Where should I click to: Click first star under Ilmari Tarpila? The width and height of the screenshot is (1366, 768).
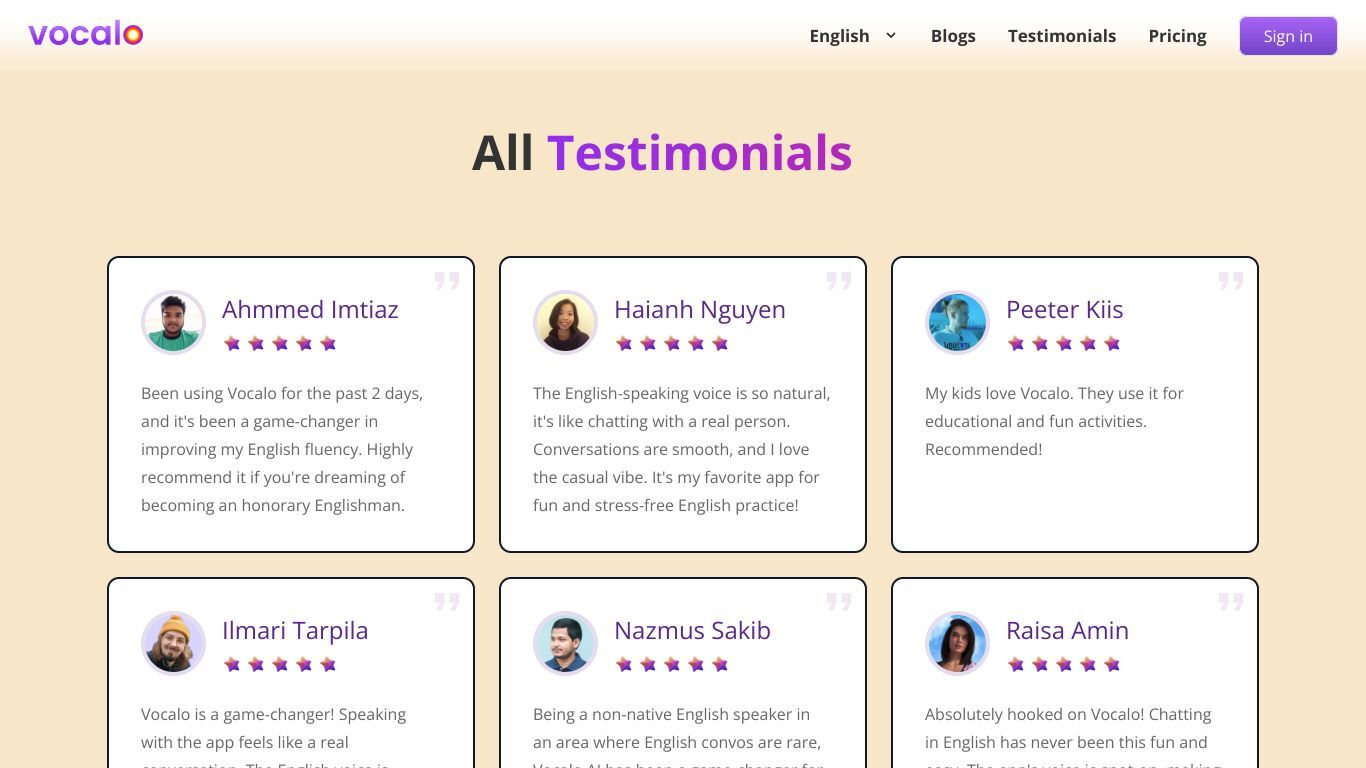(x=232, y=664)
